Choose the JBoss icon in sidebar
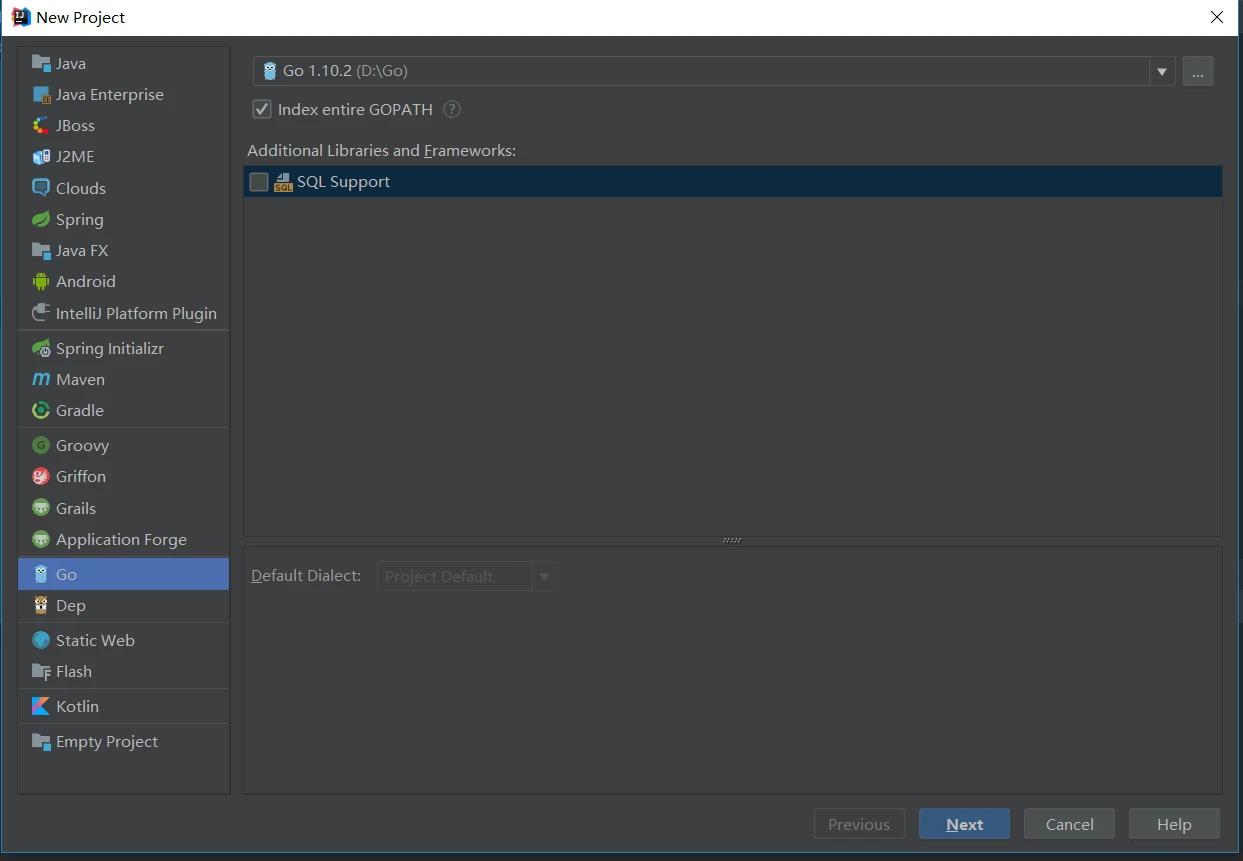The width and height of the screenshot is (1243, 861). coord(41,125)
